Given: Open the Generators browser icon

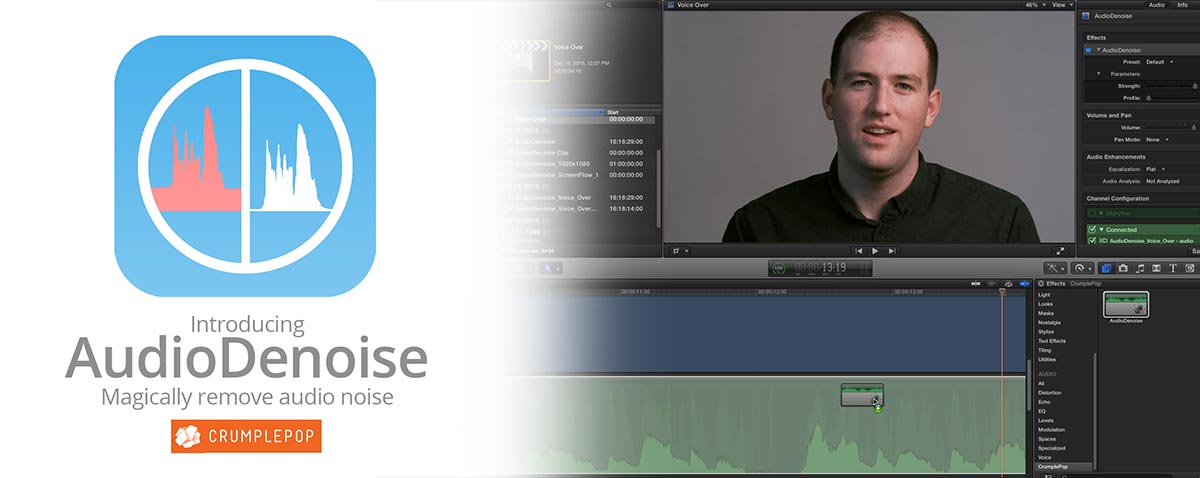Looking at the screenshot, I should [x=1189, y=268].
